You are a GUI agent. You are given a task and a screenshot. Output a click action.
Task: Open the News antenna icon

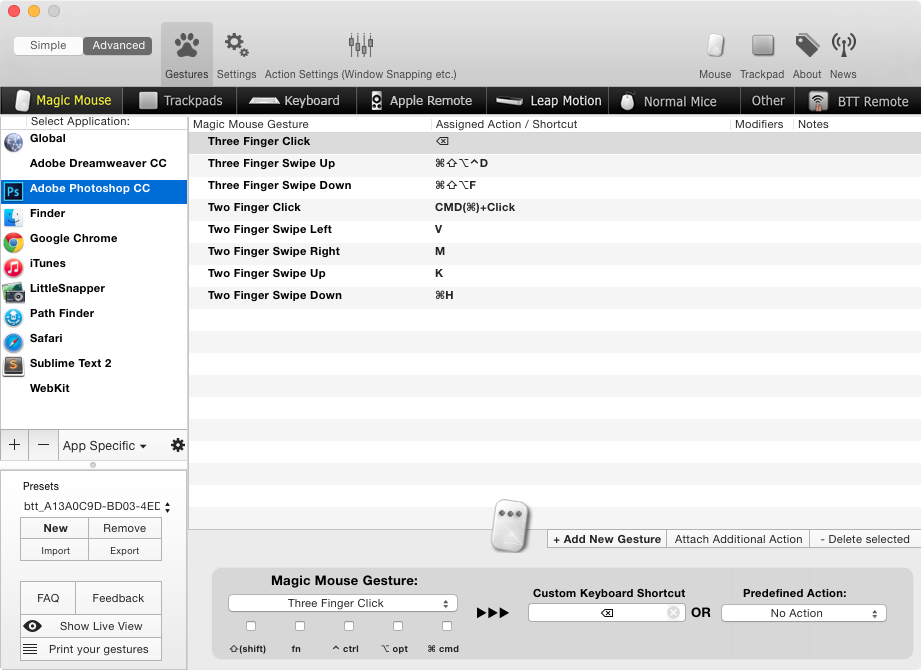click(x=843, y=45)
